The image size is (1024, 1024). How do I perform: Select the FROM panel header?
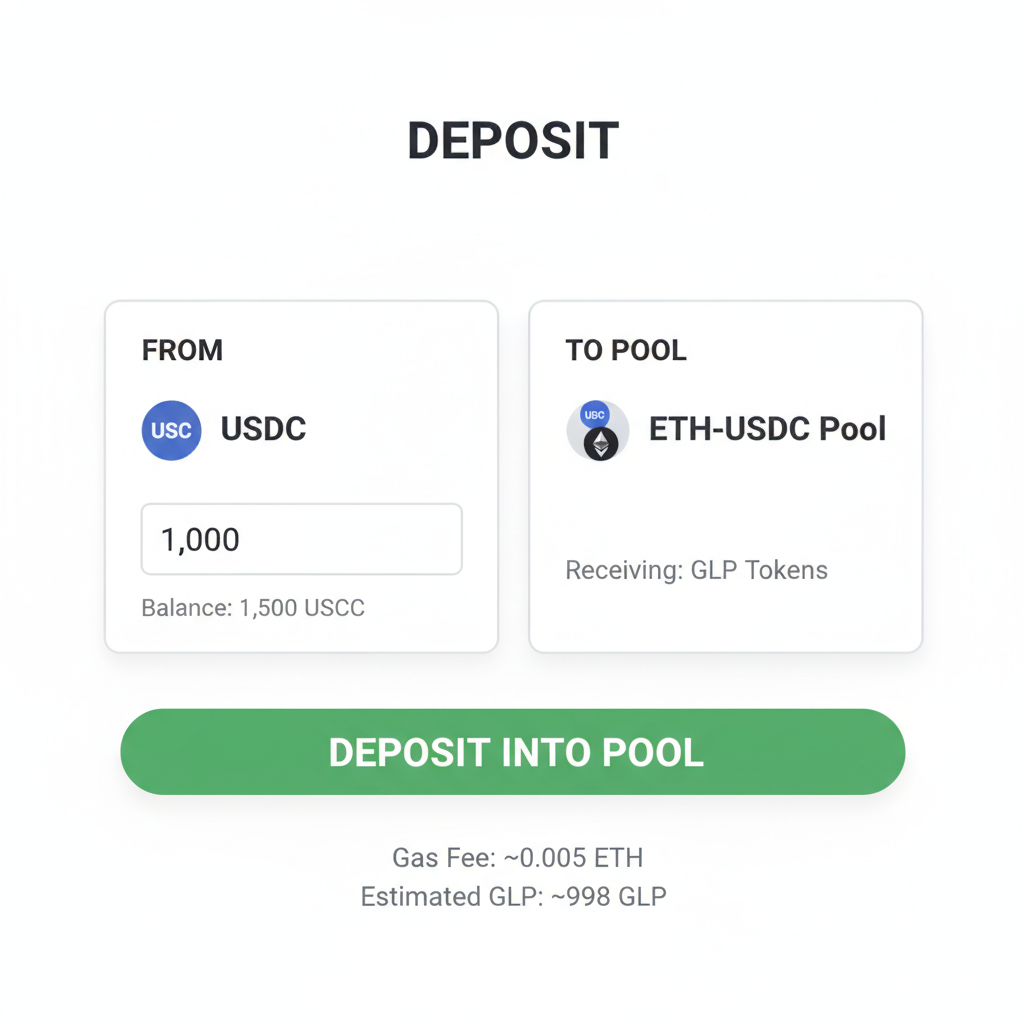(x=182, y=350)
